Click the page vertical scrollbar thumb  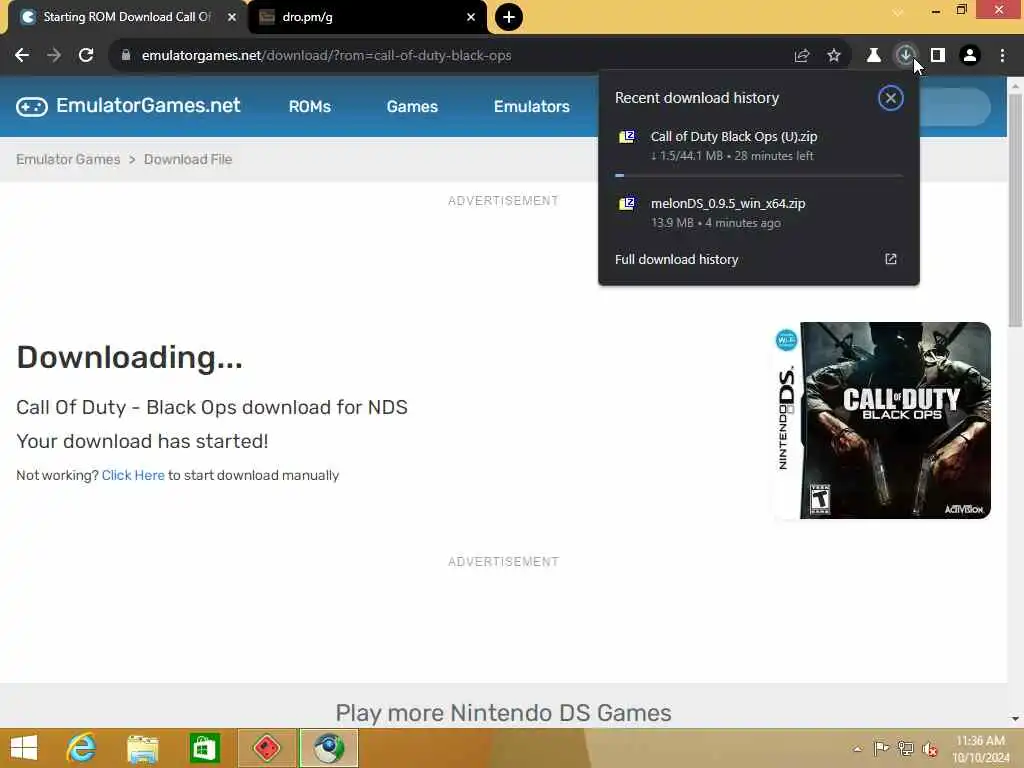coord(1015,209)
